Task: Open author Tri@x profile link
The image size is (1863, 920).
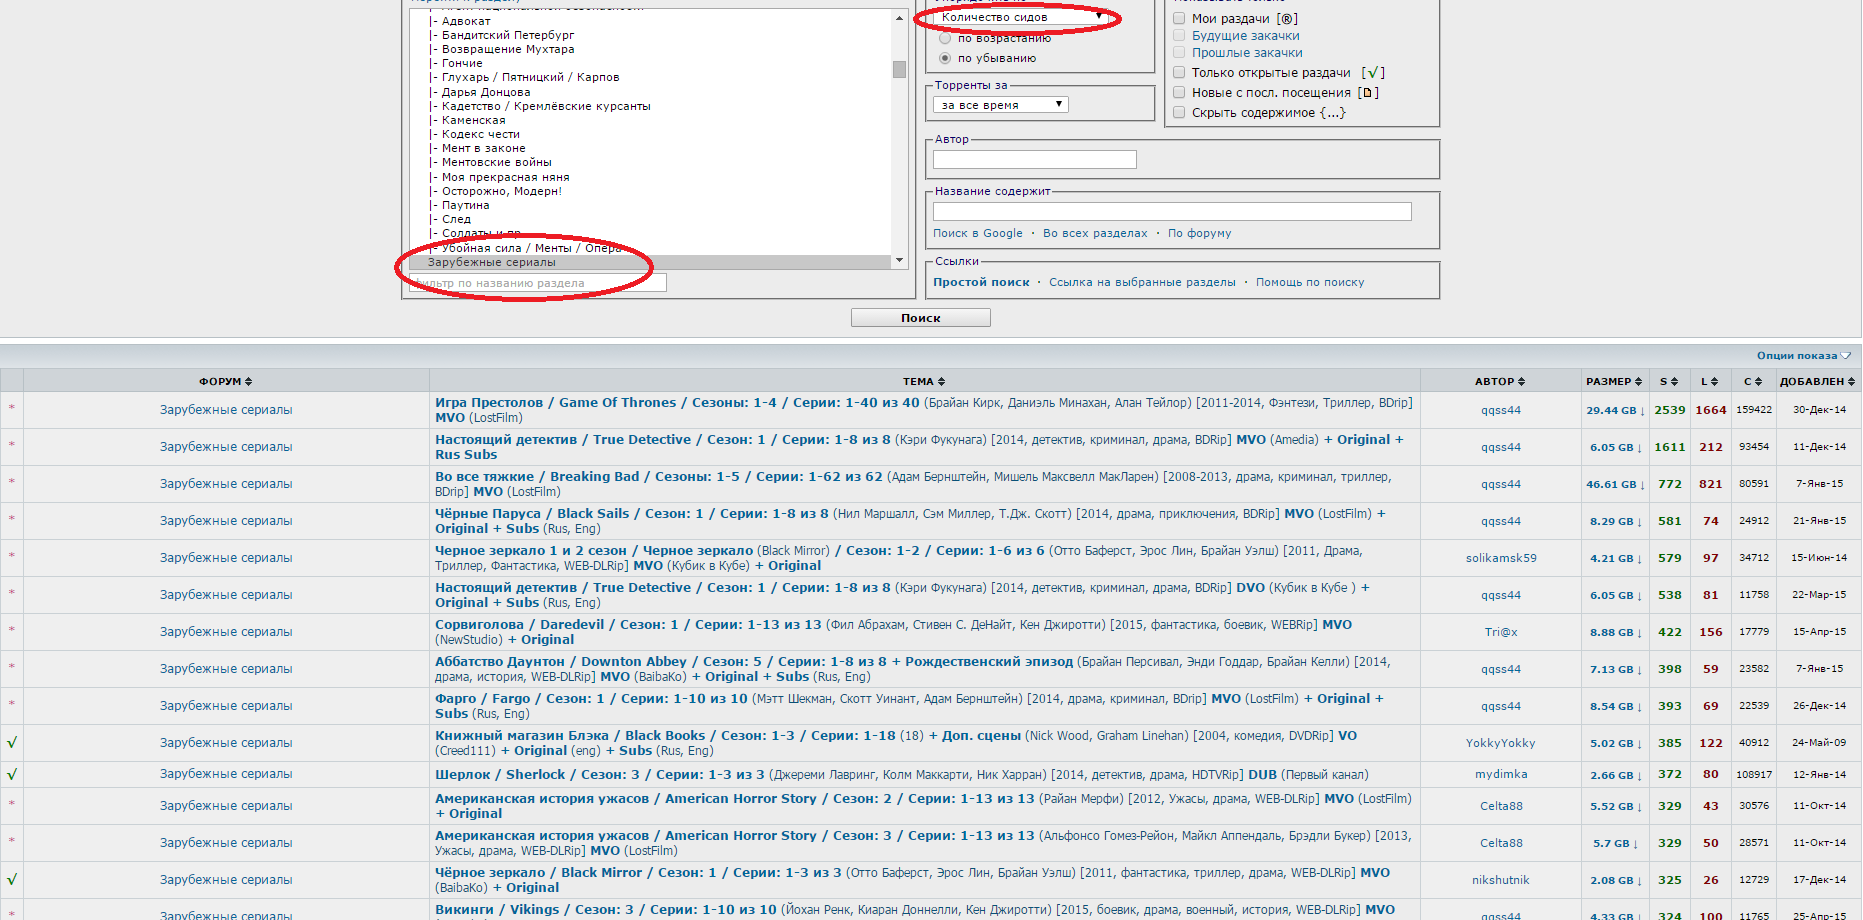Action: [x=1501, y=632]
